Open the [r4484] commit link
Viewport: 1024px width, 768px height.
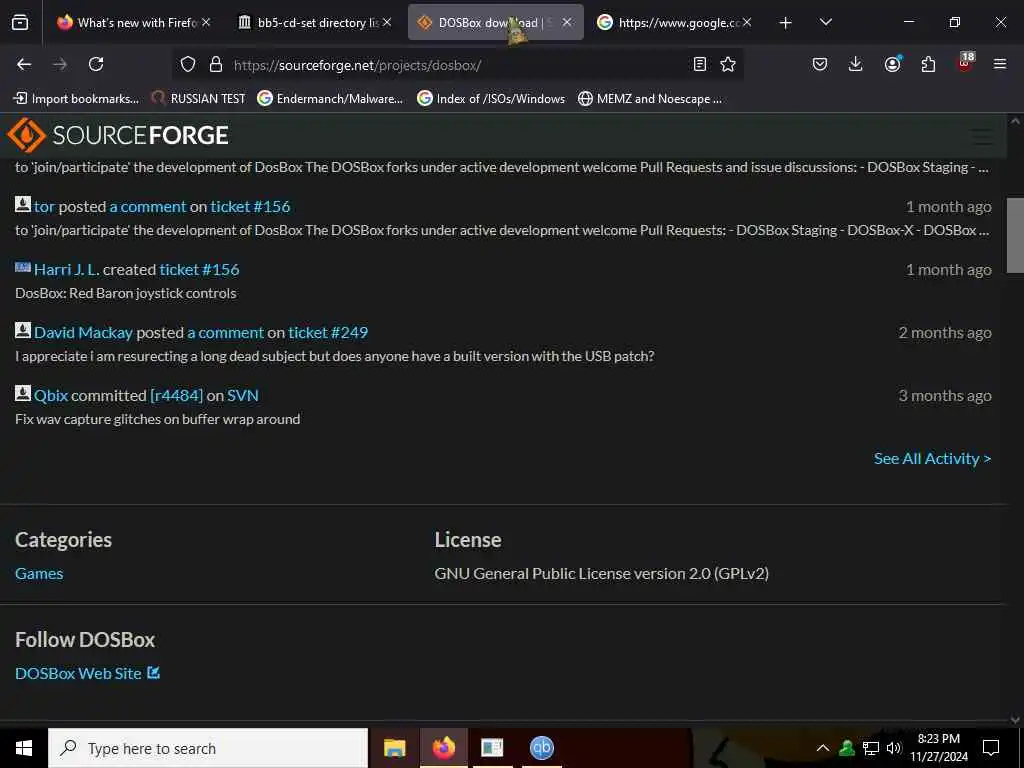click(176, 396)
